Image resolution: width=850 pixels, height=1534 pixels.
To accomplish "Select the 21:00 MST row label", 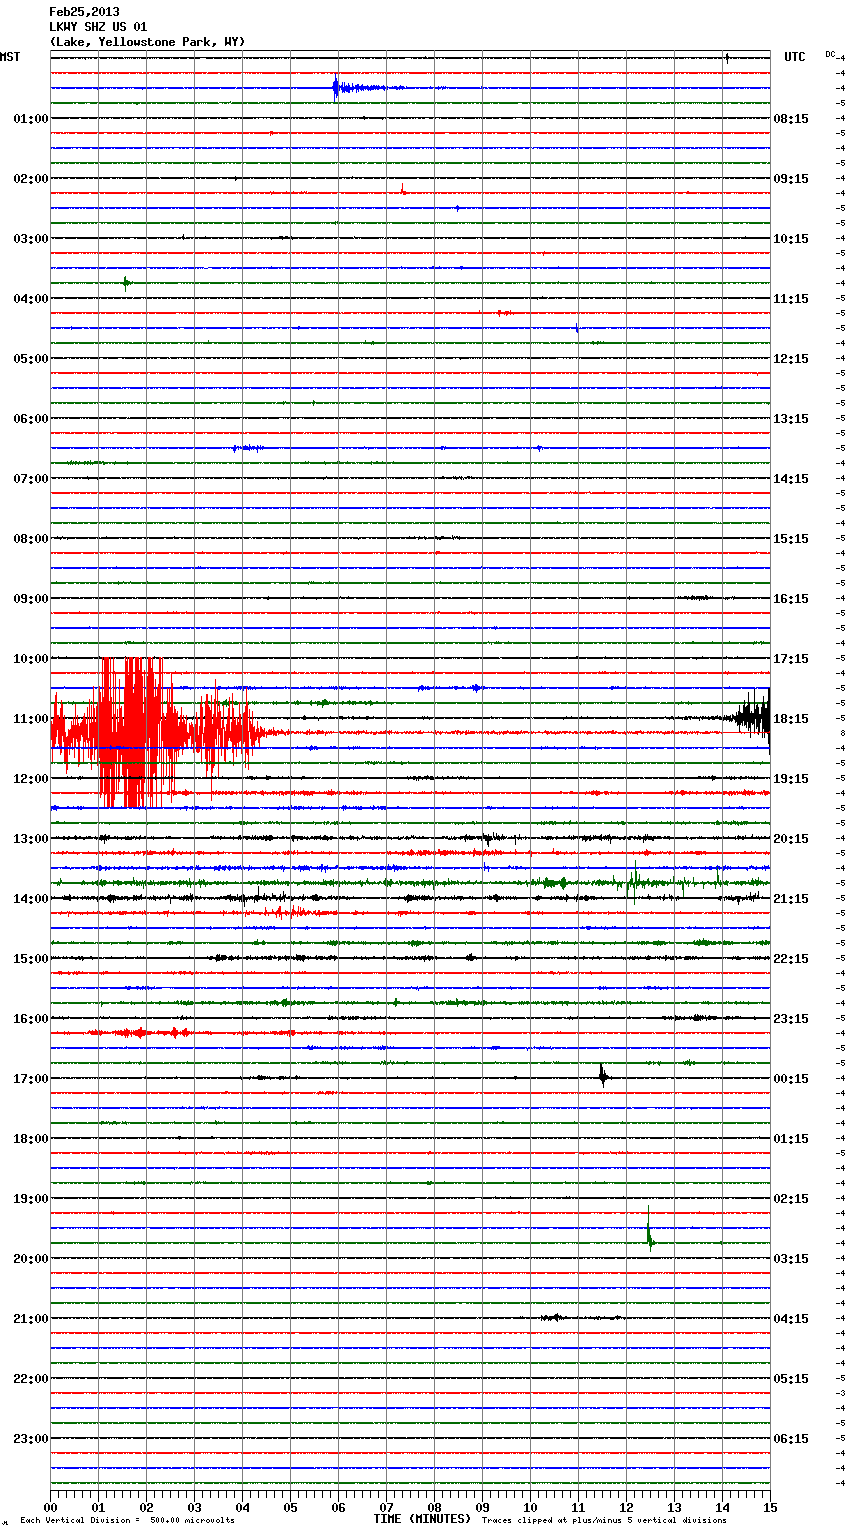I will pos(31,1319).
